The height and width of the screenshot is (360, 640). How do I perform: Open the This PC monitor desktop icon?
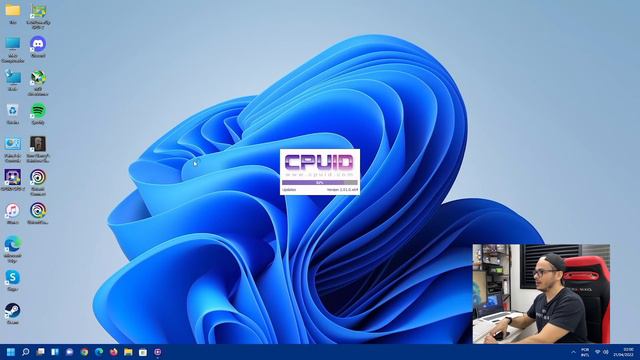[13, 44]
